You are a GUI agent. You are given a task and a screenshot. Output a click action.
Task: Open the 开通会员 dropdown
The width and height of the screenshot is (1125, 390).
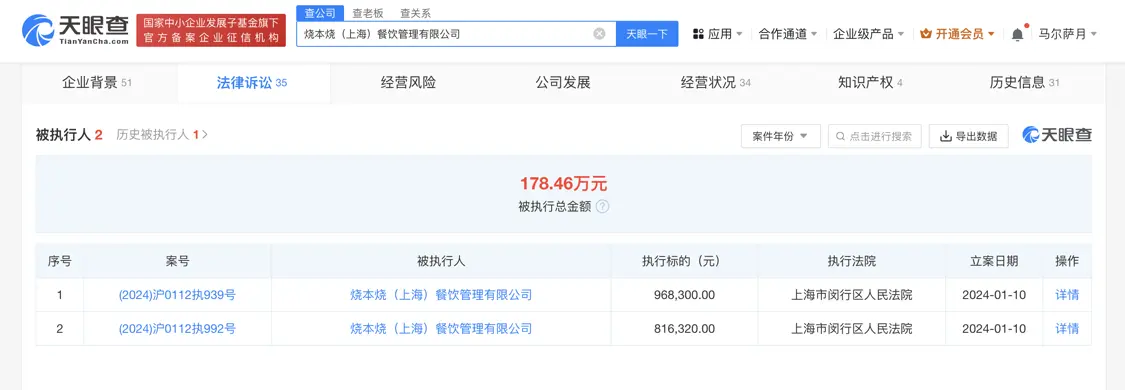point(957,34)
